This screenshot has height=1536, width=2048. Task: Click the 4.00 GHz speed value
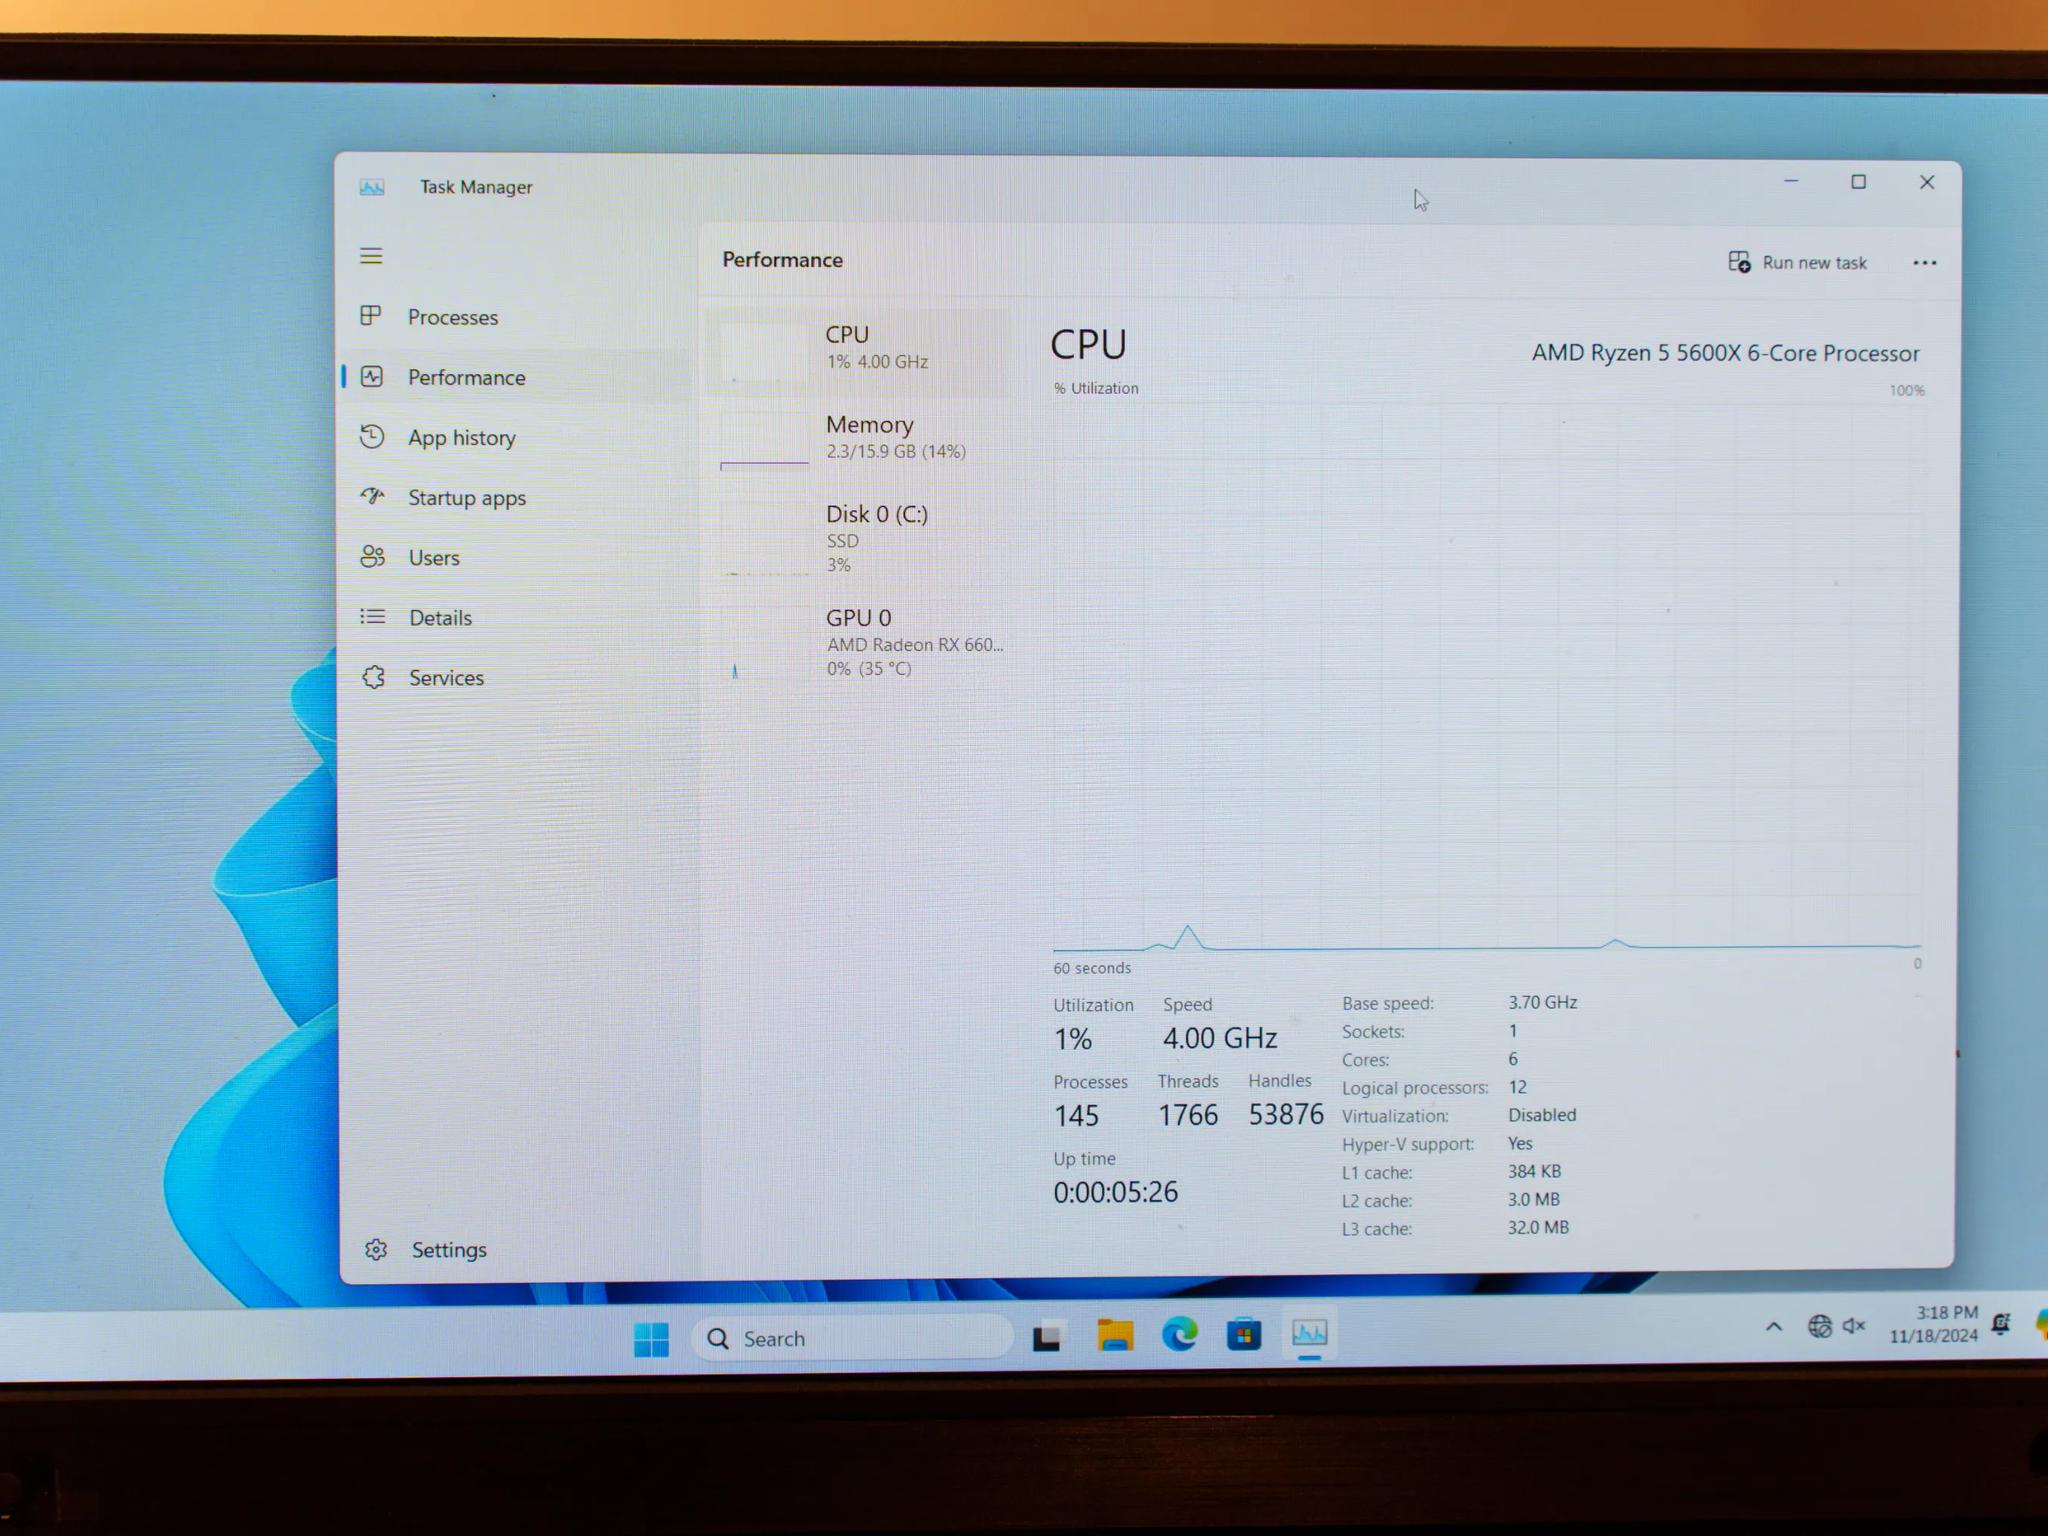(x=1220, y=1038)
